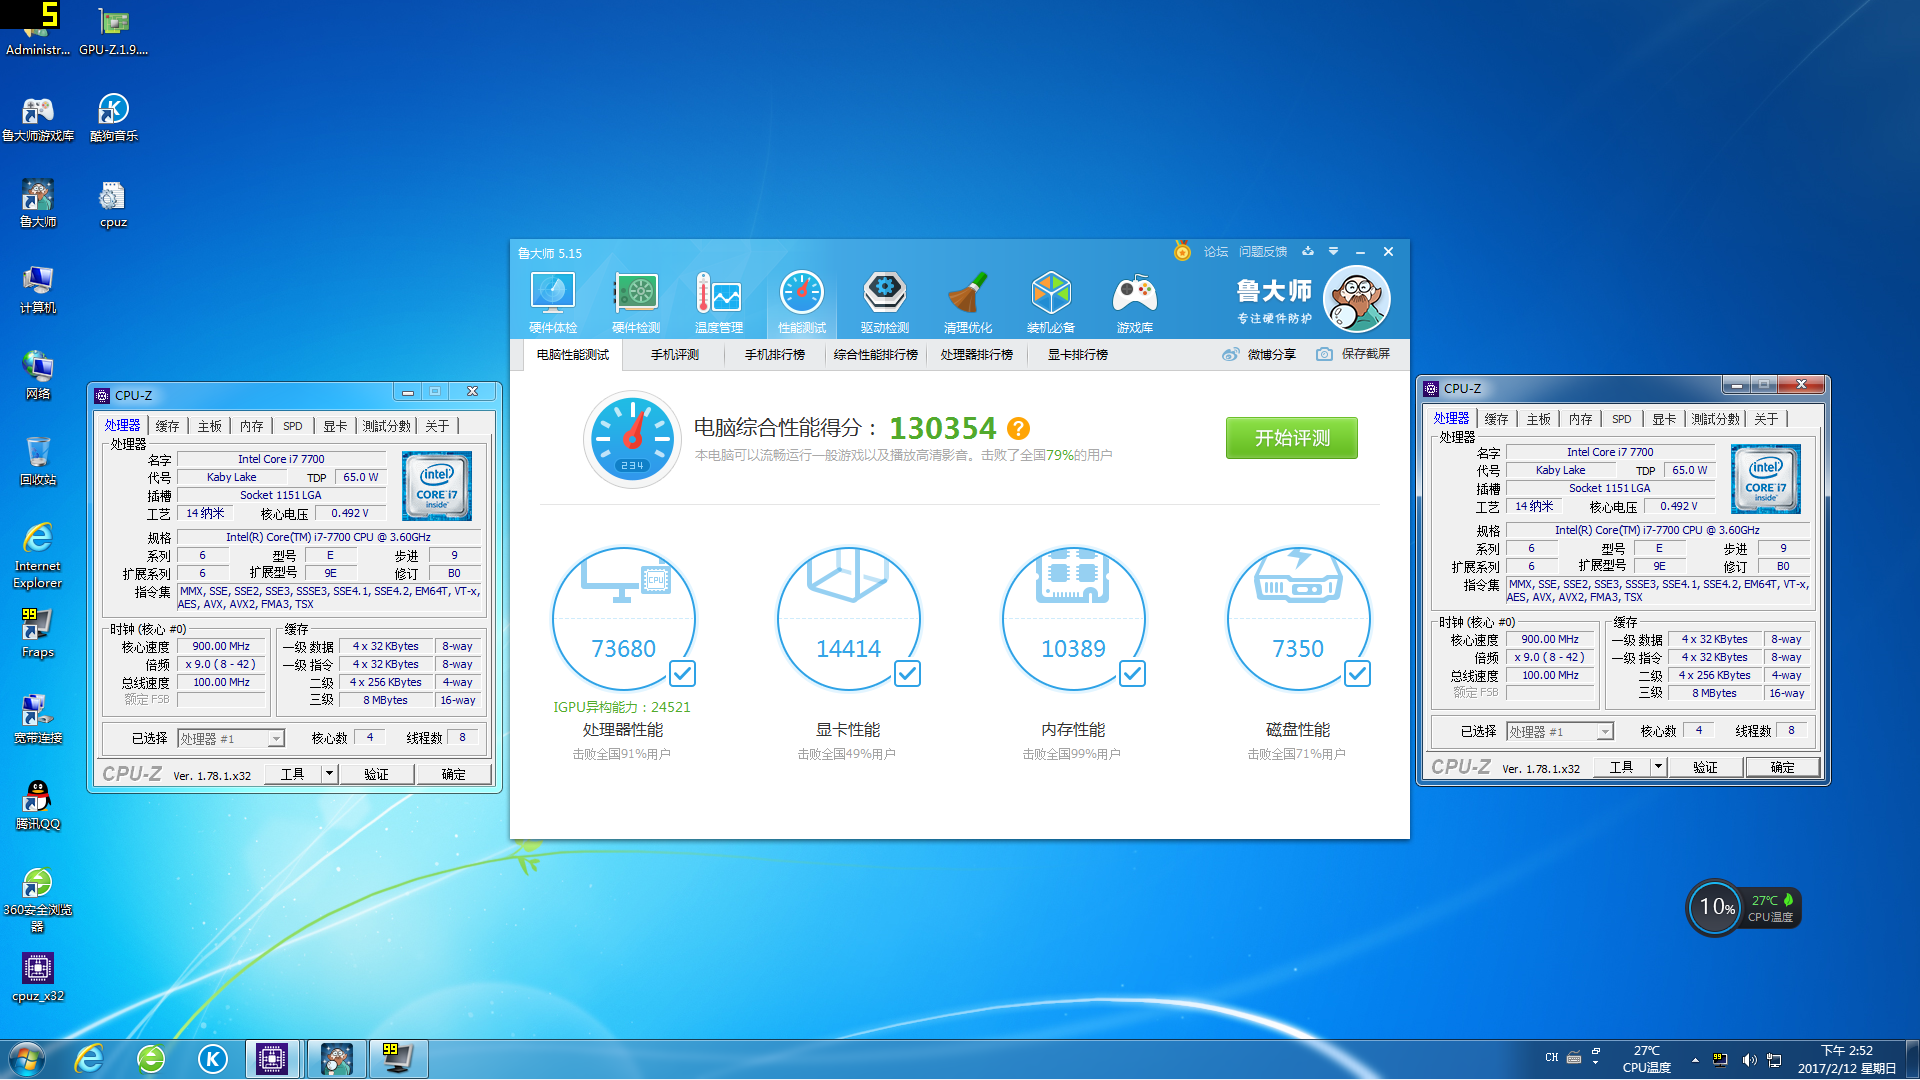The height and width of the screenshot is (1080, 1920).
Task: Toggle 处理器性能 test checkbox
Action: 683,673
